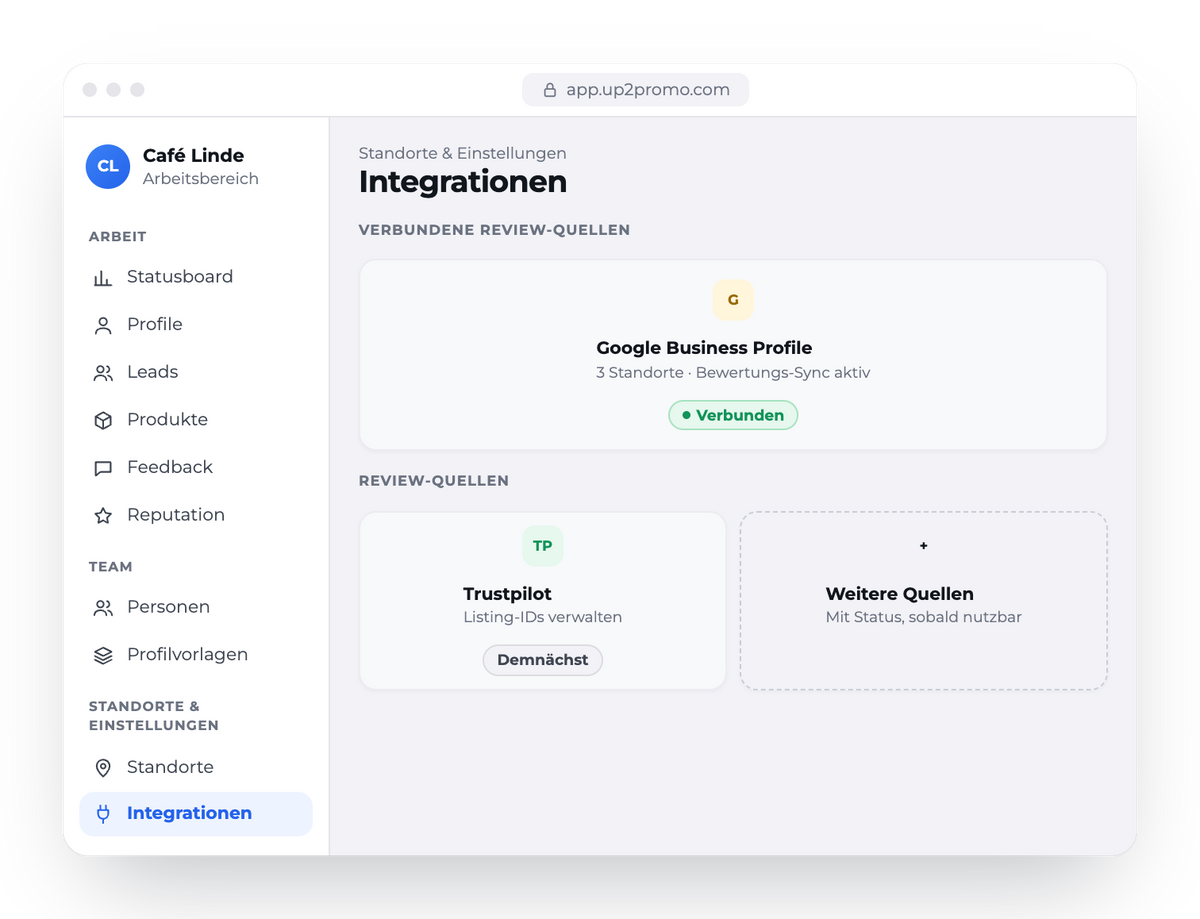Click the Standorte map pin icon
The width and height of the screenshot is (1200, 919).
103,768
